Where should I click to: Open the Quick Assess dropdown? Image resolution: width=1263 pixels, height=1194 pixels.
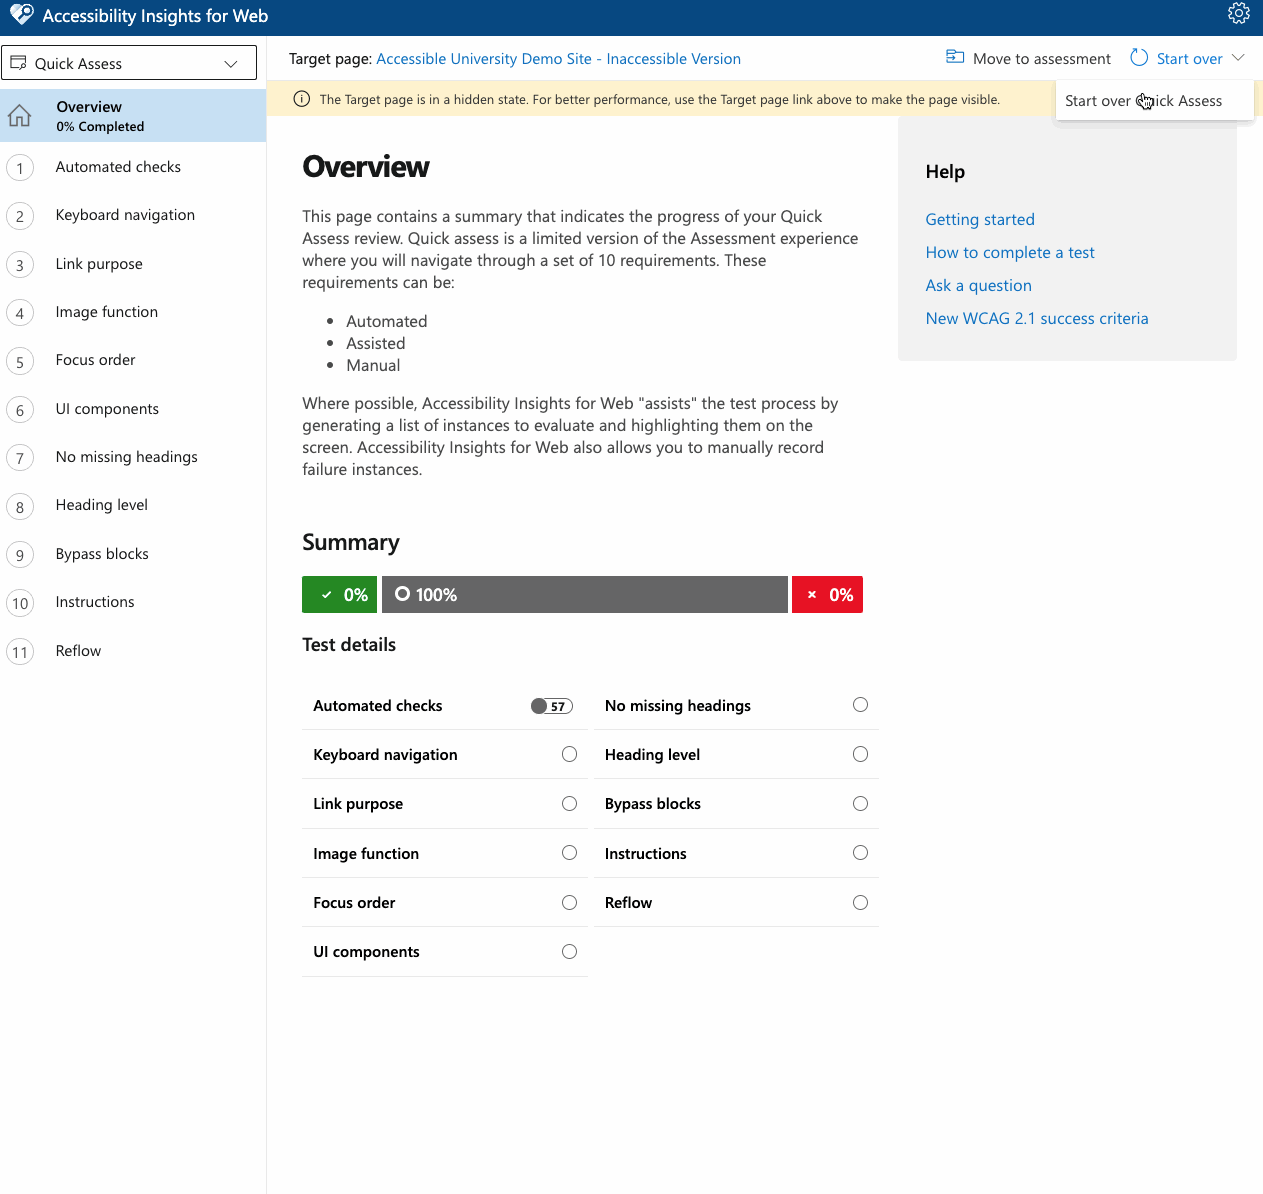[129, 63]
